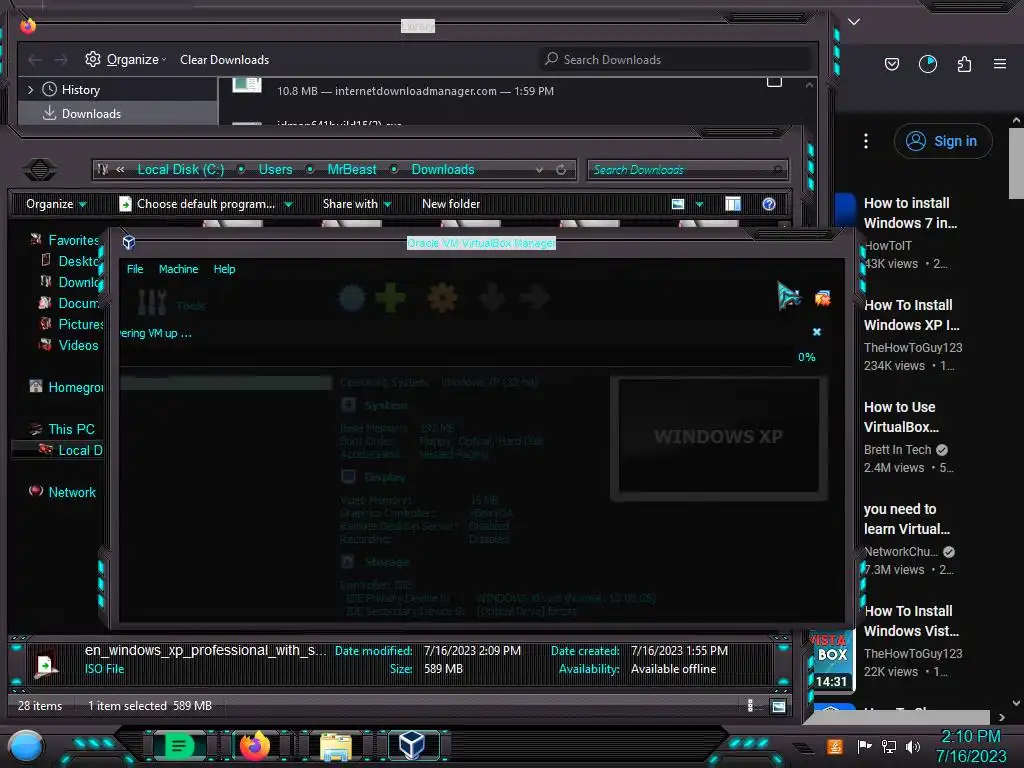Click the Pocket save icon in Firefox
Screen dimensions: 1024x768
tap(891, 63)
